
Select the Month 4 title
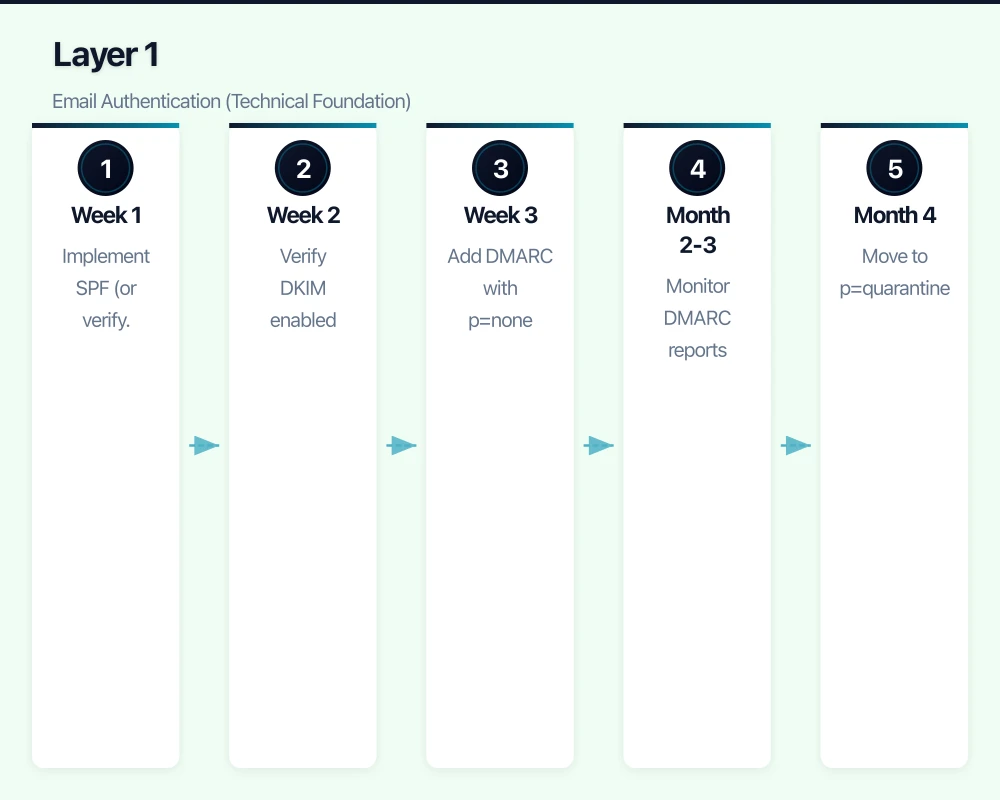(x=894, y=215)
